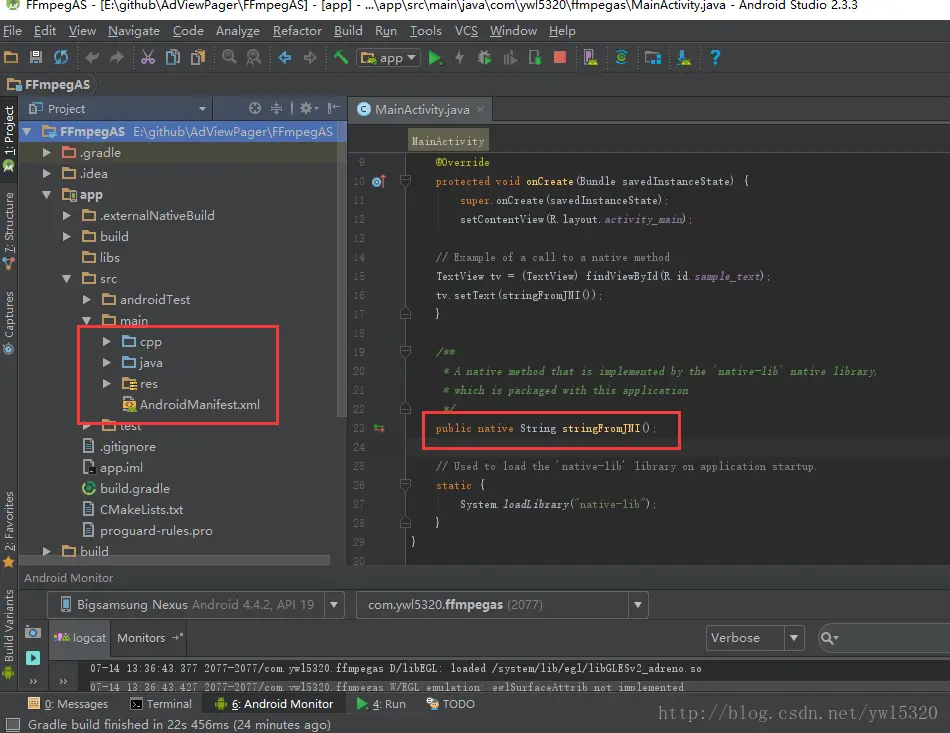950x733 pixels.
Task: Toggle the Build Variants side panel
Action: click(x=9, y=633)
